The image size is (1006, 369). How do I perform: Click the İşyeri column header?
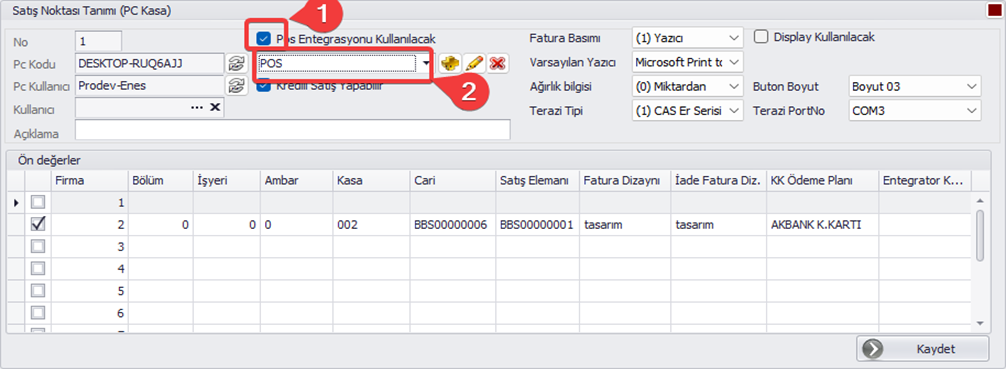pyautogui.click(x=226, y=181)
